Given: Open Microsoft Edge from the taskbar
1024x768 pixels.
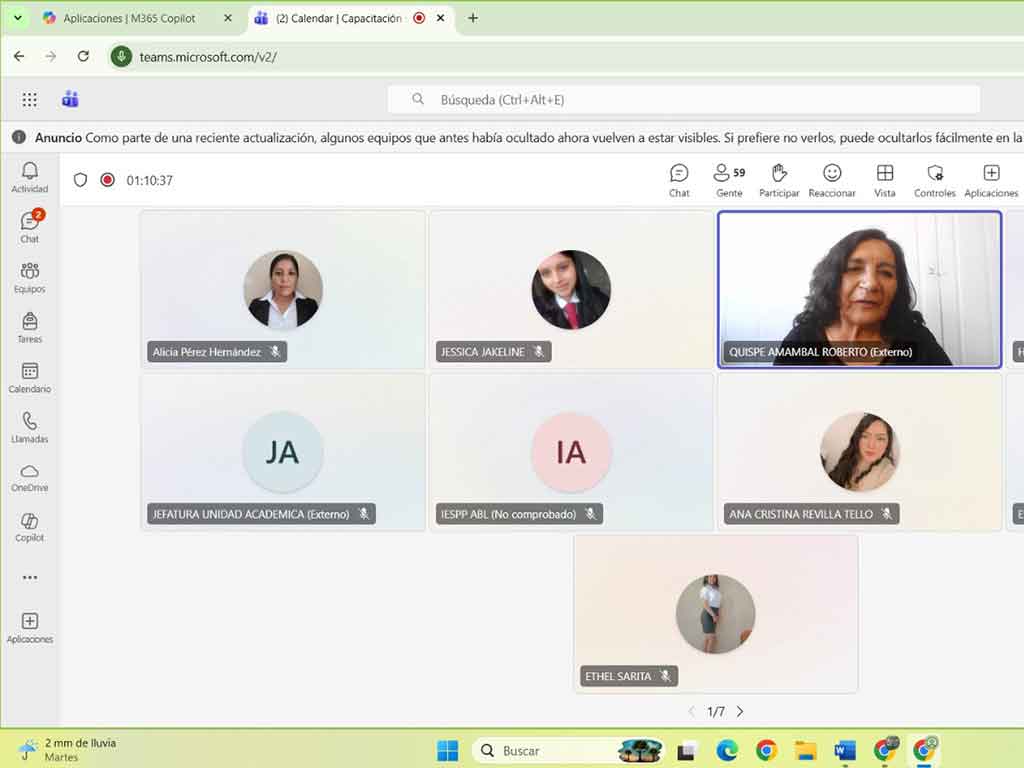Looking at the screenshot, I should click(x=727, y=750).
